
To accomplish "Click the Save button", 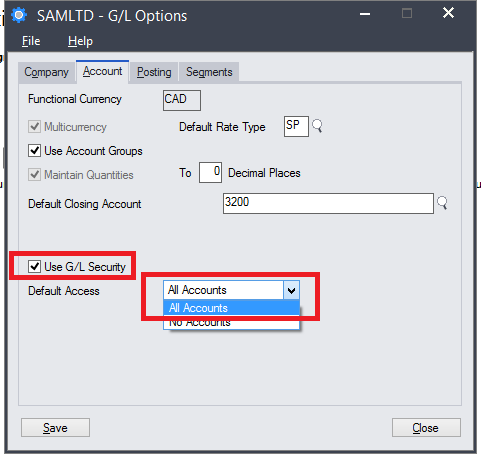I will coord(55,428).
